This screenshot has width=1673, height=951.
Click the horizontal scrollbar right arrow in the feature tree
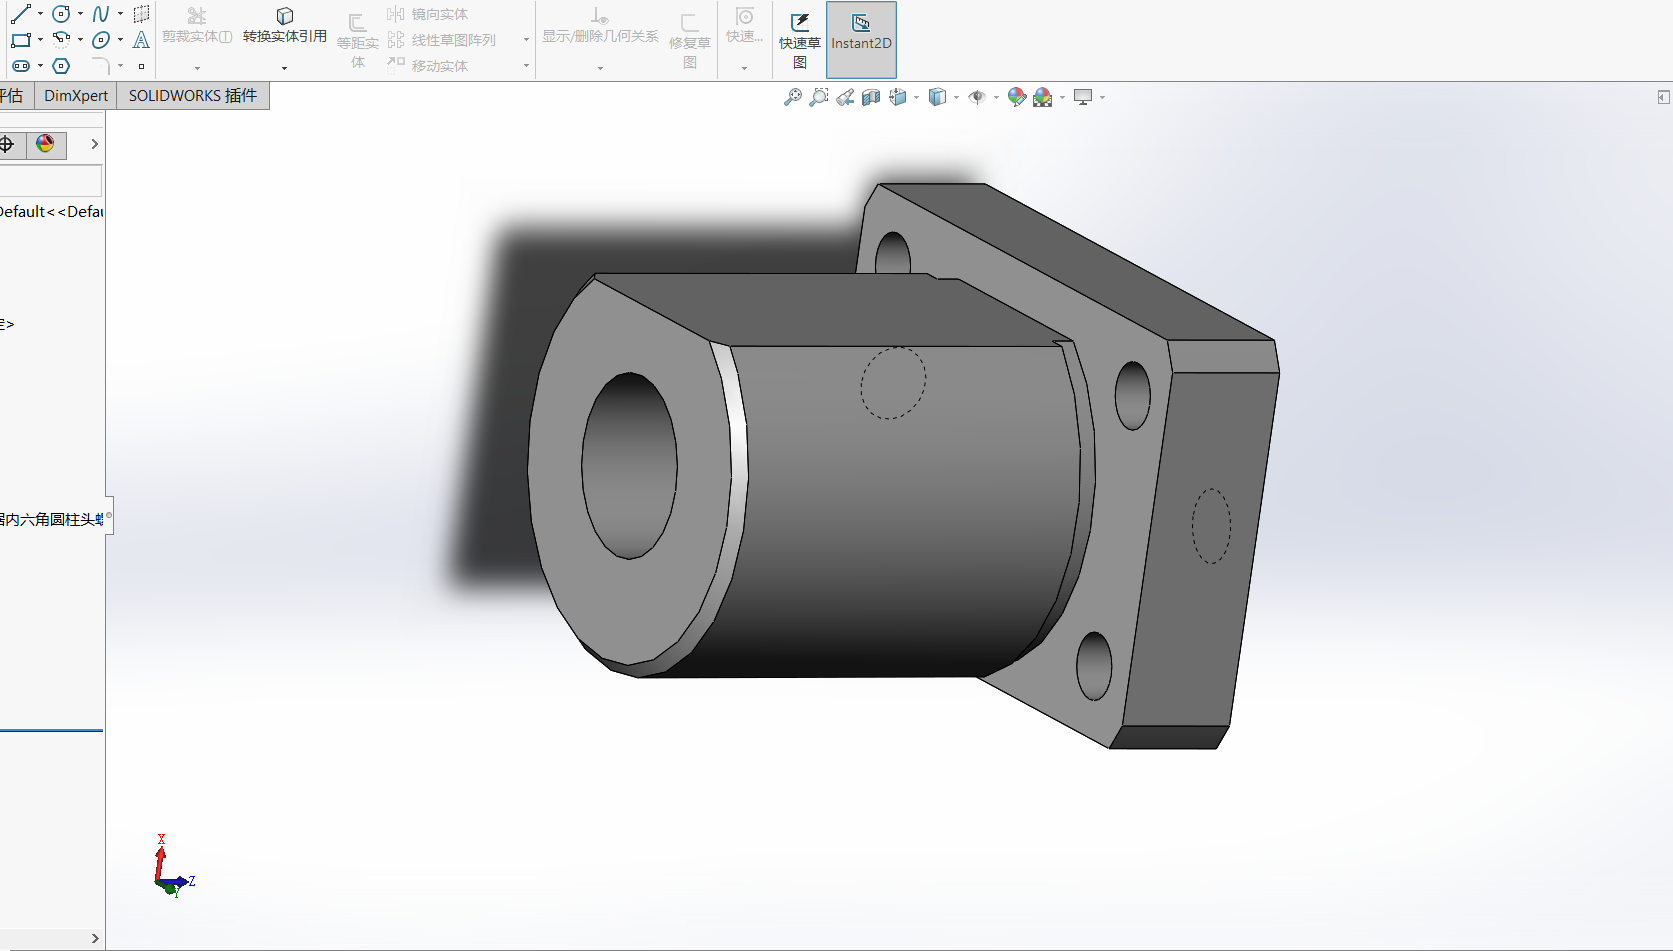click(x=95, y=938)
